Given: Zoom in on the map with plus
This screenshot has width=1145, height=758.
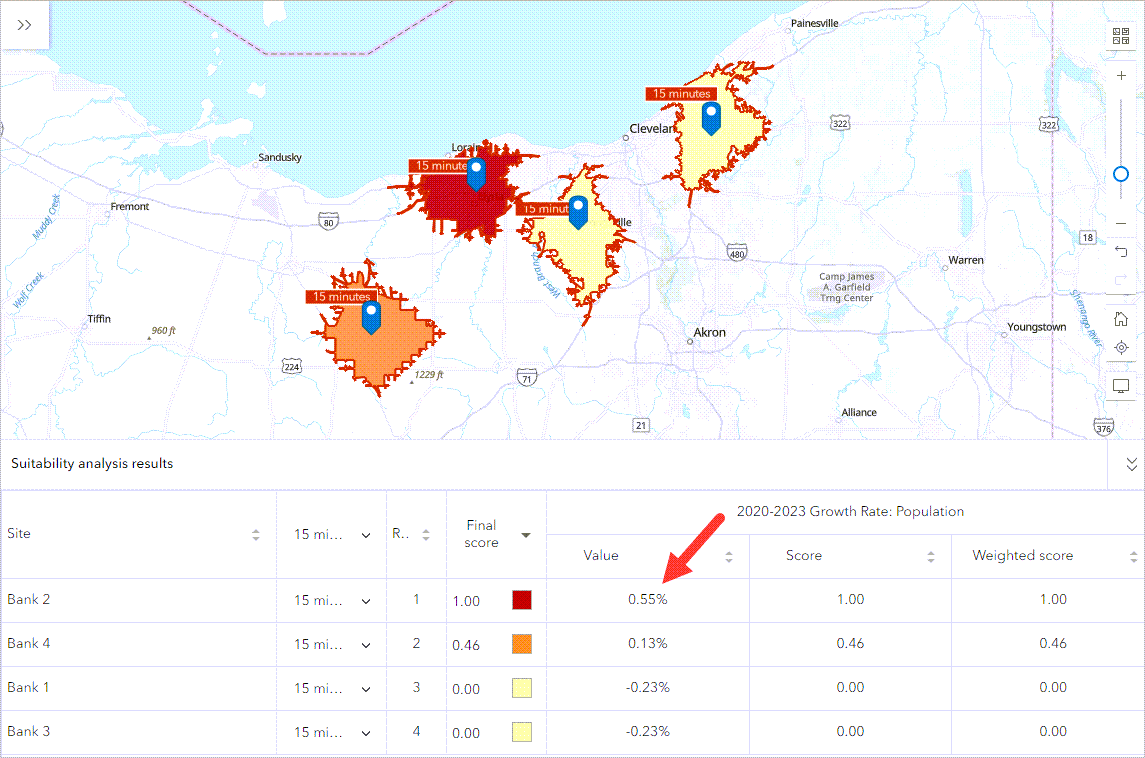Looking at the screenshot, I should pyautogui.click(x=1121, y=75).
